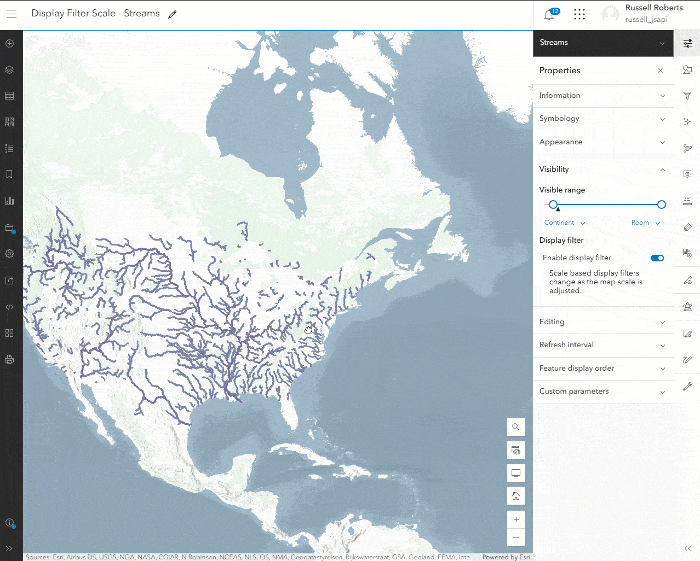The image size is (700, 561).
Task: Open the notifications bell
Action: coord(550,14)
